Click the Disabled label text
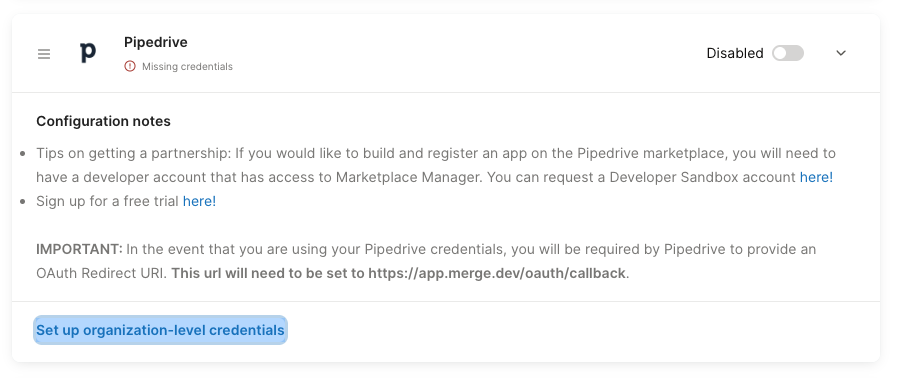This screenshot has height=378, width=902. coord(735,54)
